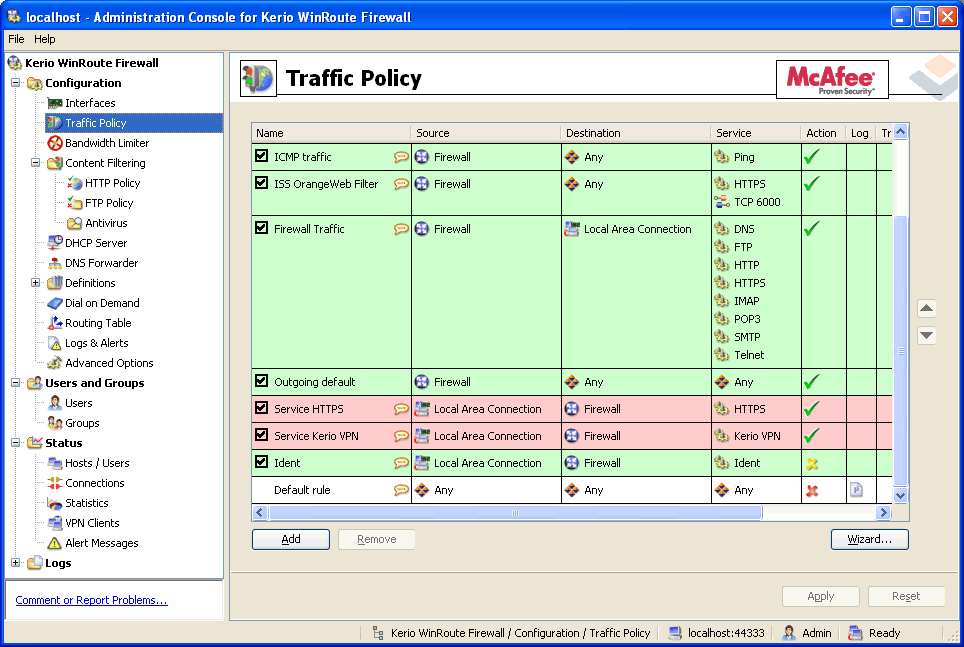Open the Help menu

(44, 39)
